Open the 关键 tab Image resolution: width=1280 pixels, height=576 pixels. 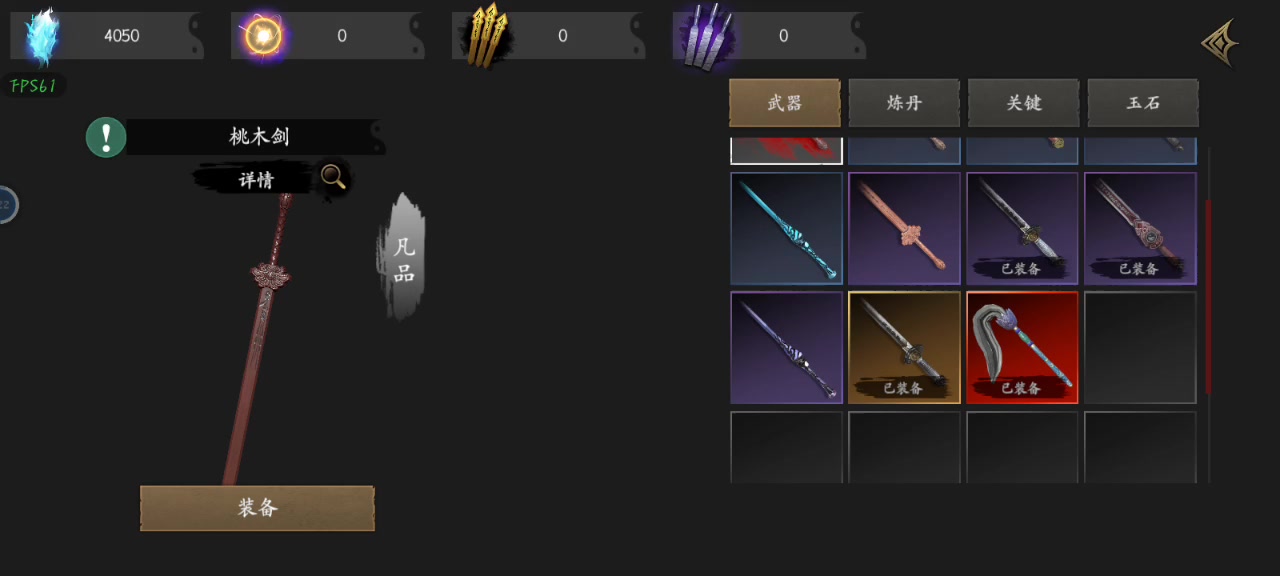1024,103
